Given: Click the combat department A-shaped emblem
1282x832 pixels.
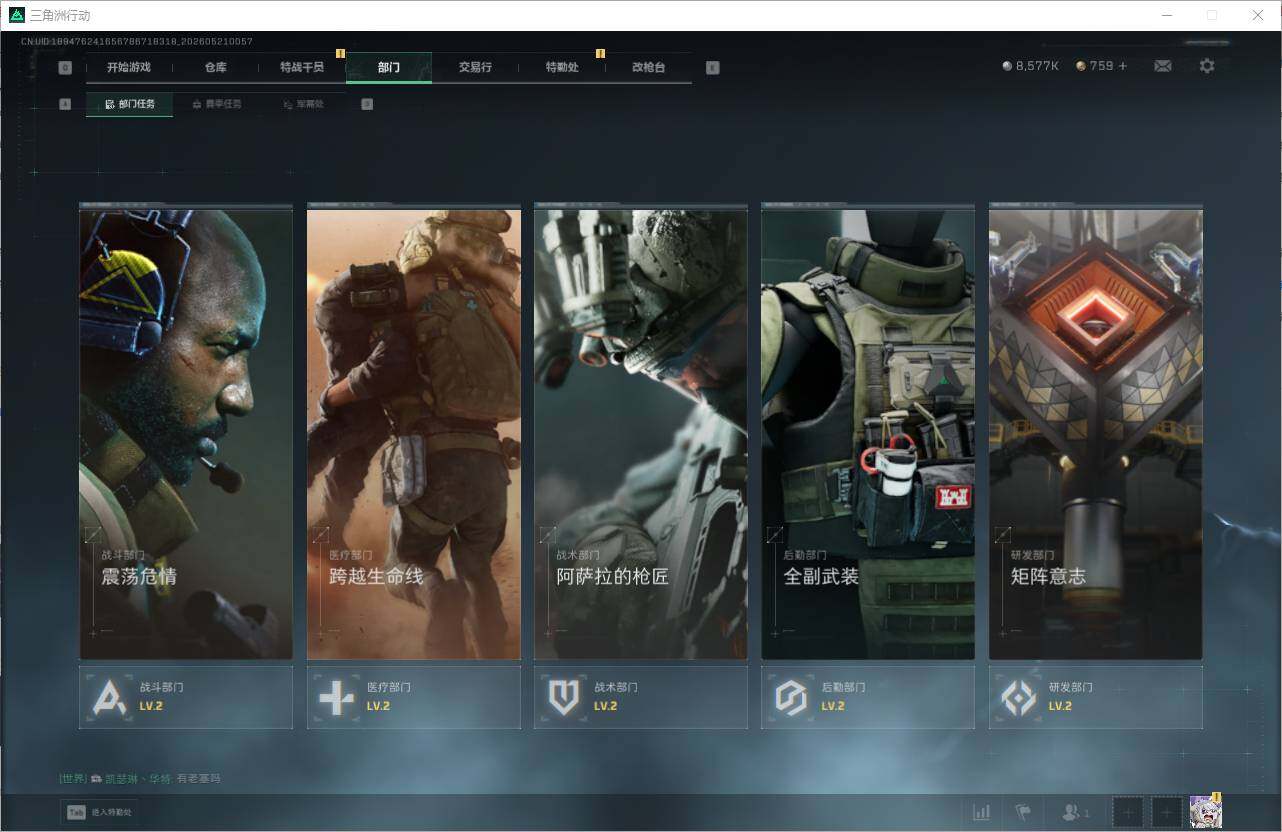Looking at the screenshot, I should tap(108, 697).
